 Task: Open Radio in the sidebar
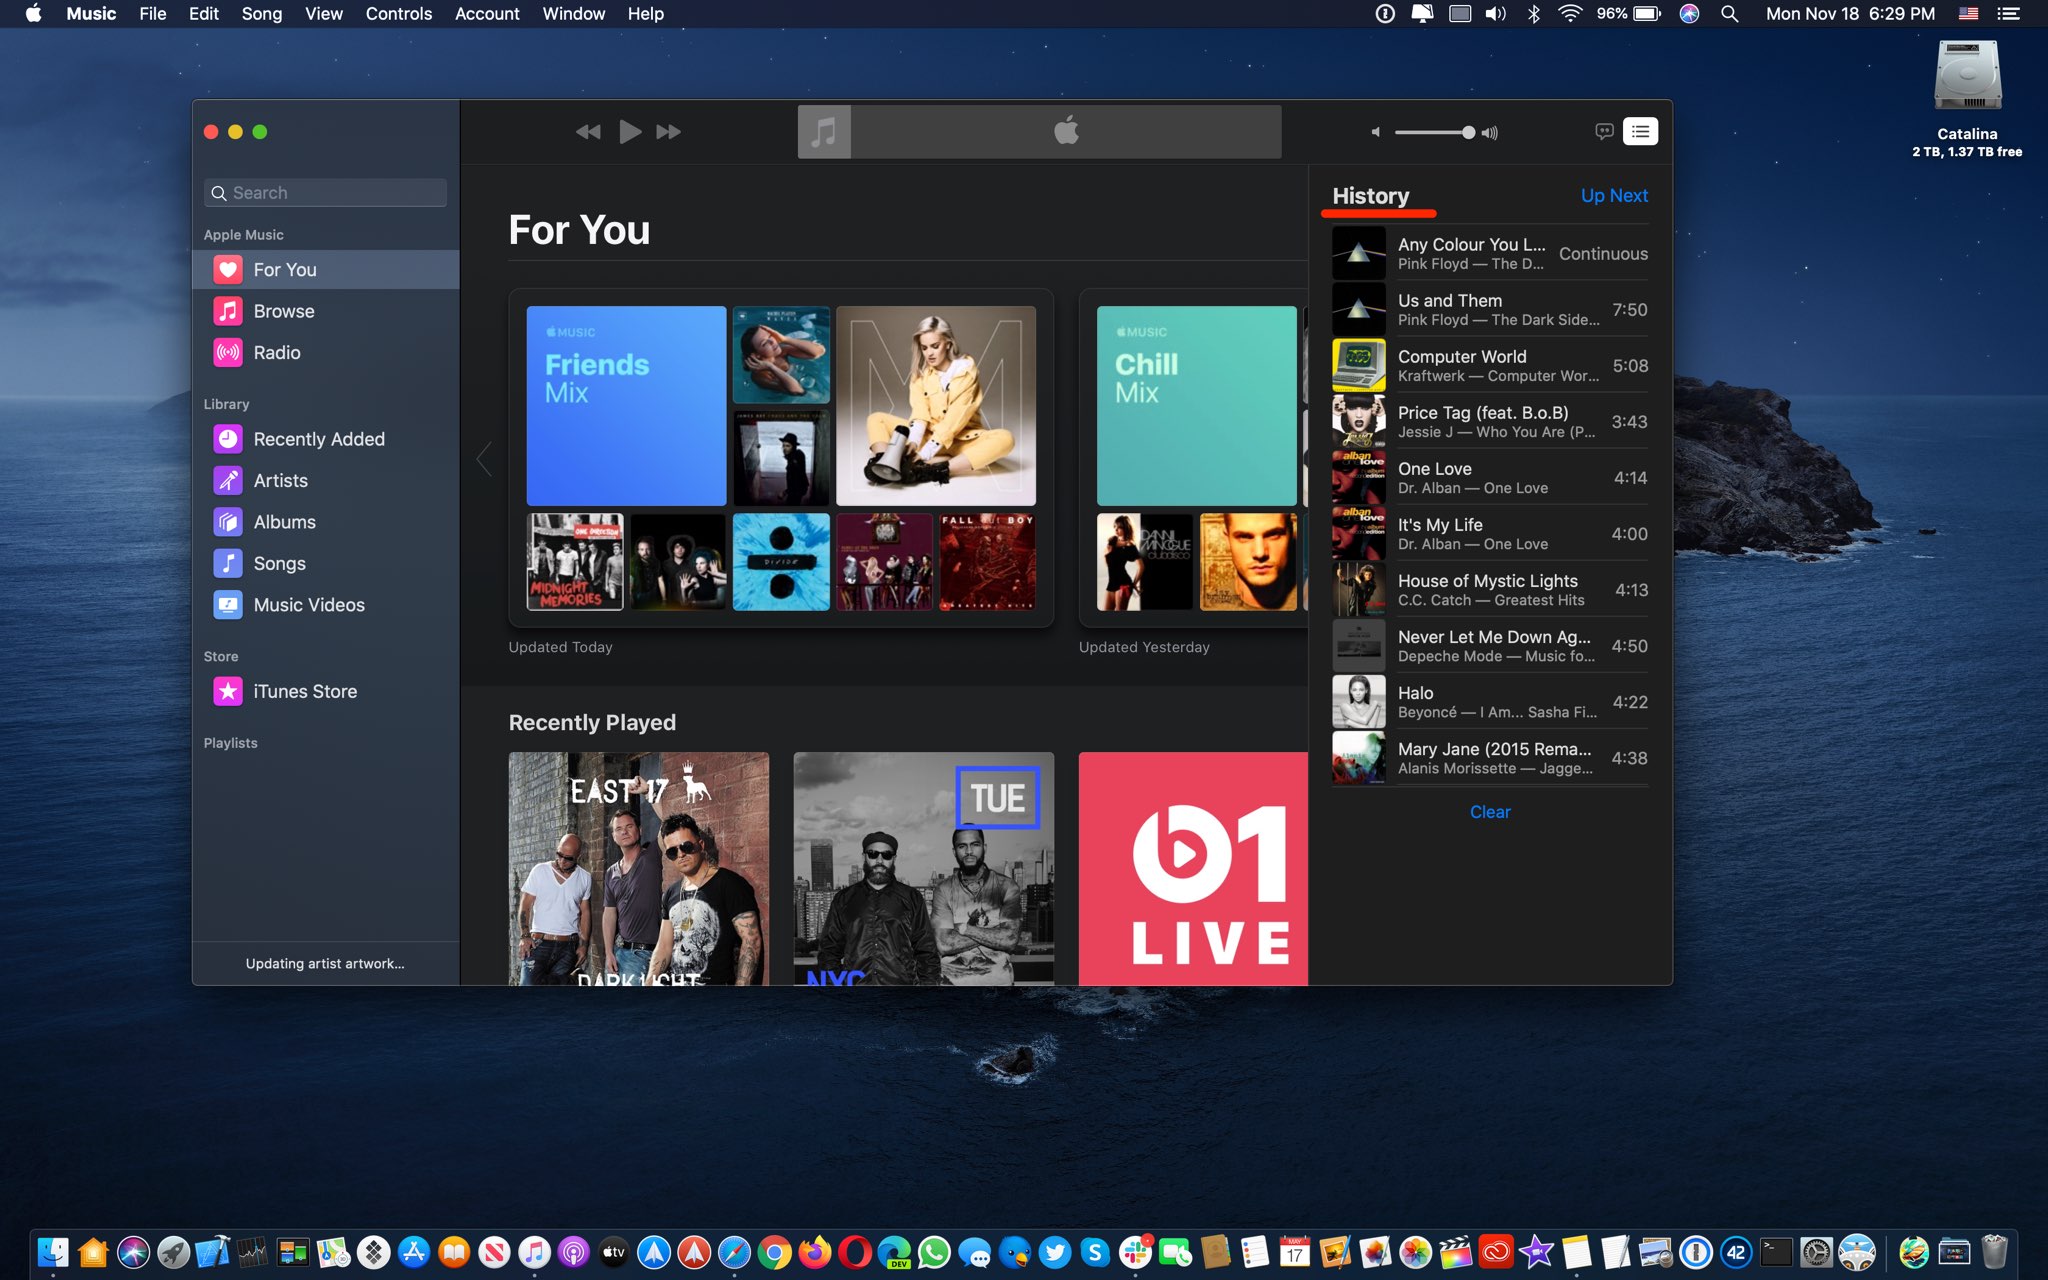click(x=326, y=352)
